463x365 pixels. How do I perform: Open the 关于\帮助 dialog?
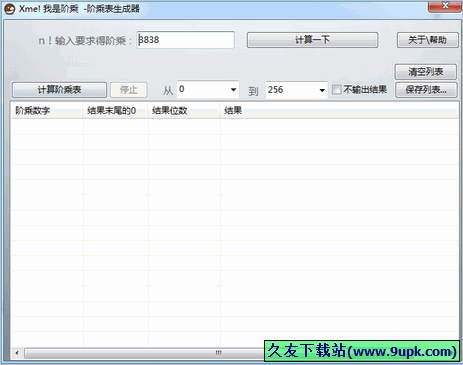pyautogui.click(x=427, y=40)
